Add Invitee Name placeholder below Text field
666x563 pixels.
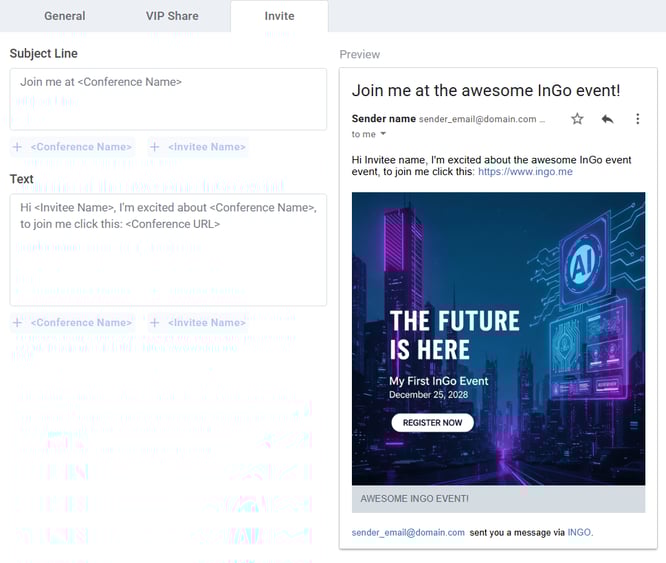(x=197, y=323)
